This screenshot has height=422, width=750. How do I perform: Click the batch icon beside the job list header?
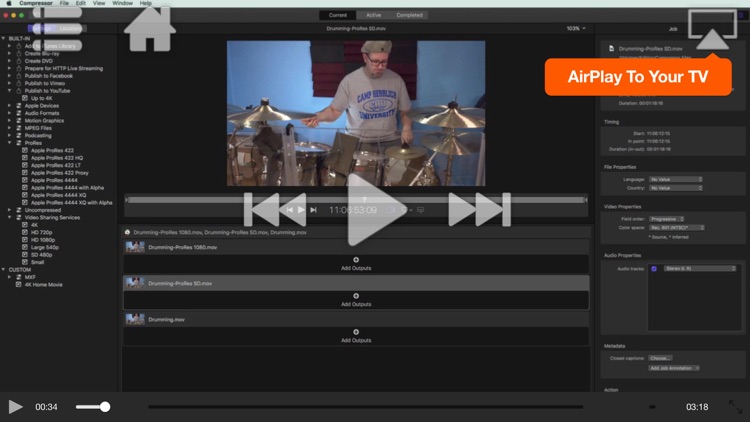tap(127, 232)
